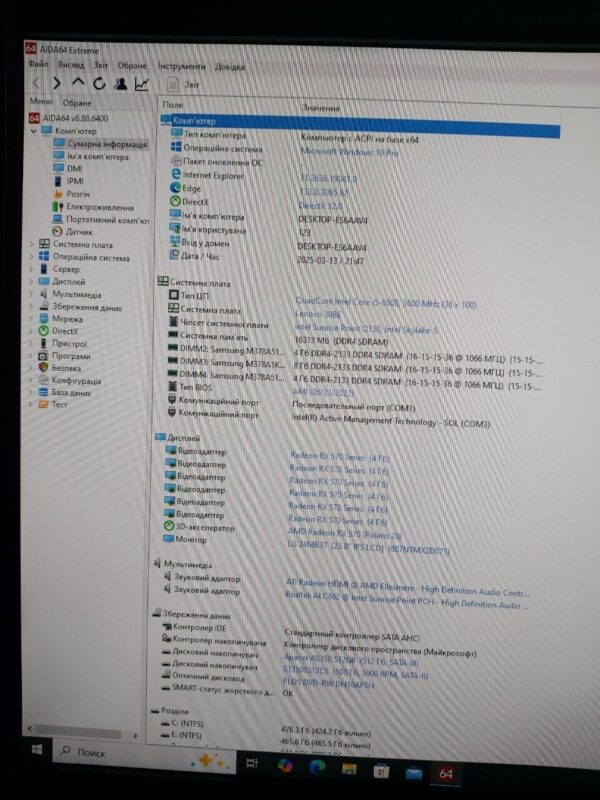The image size is (600, 800).
Task: Open the Обране menu
Action: (x=132, y=66)
